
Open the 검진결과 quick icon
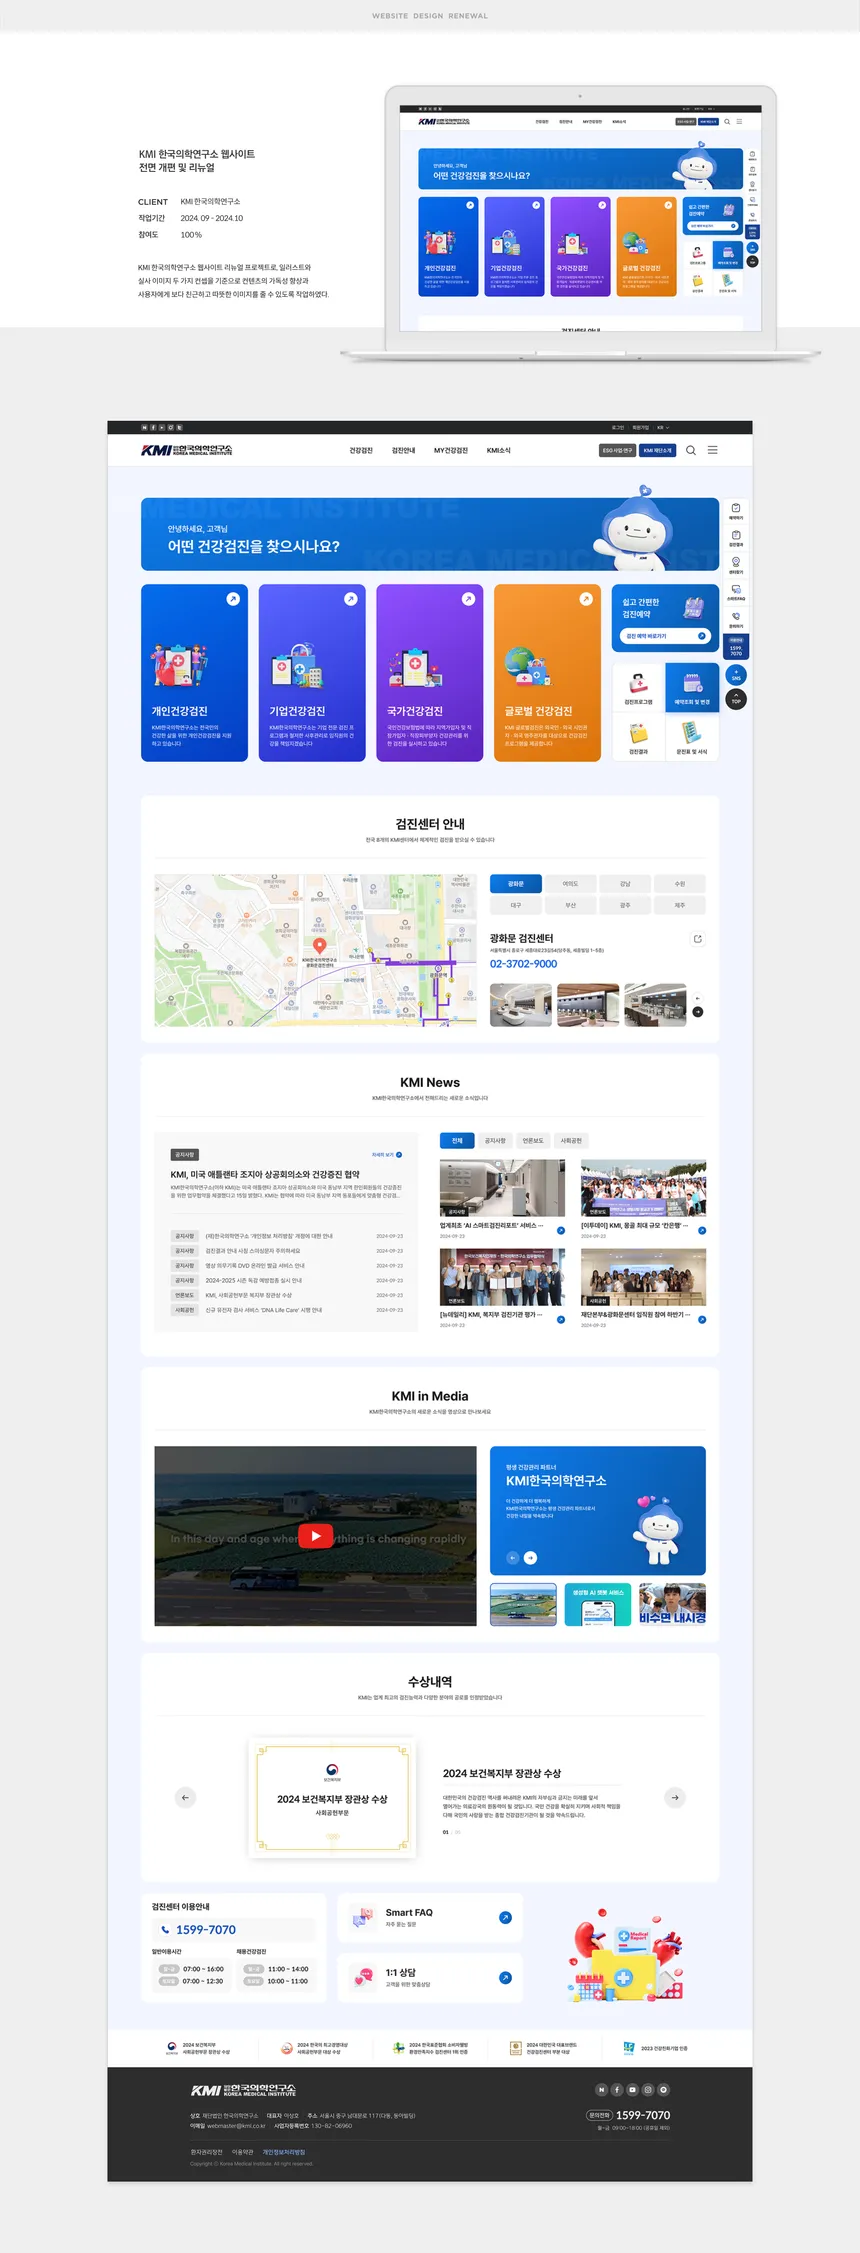click(638, 738)
